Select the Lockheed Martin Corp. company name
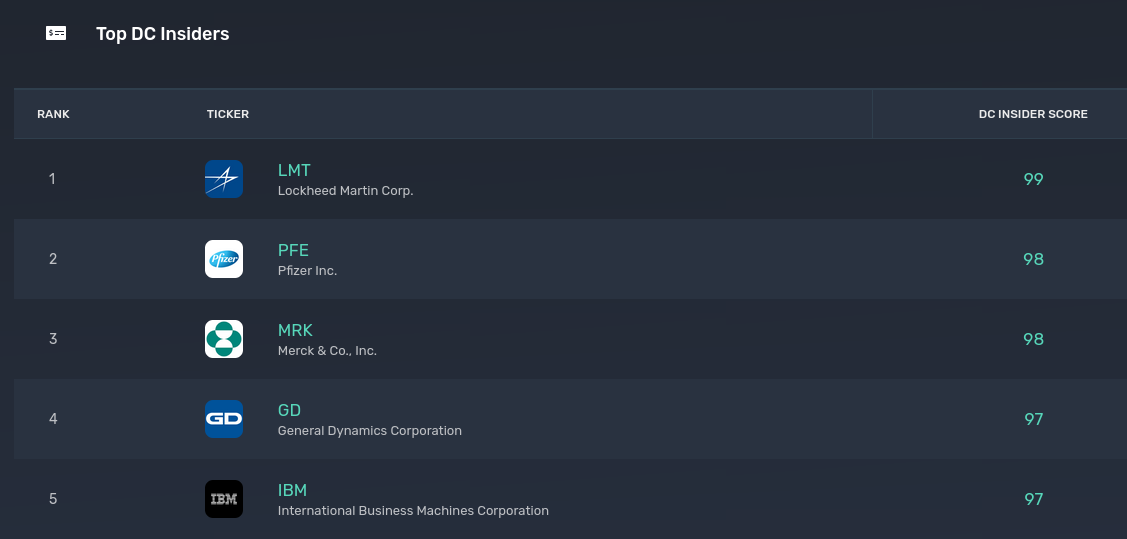This screenshot has width=1127, height=539. coord(346,191)
